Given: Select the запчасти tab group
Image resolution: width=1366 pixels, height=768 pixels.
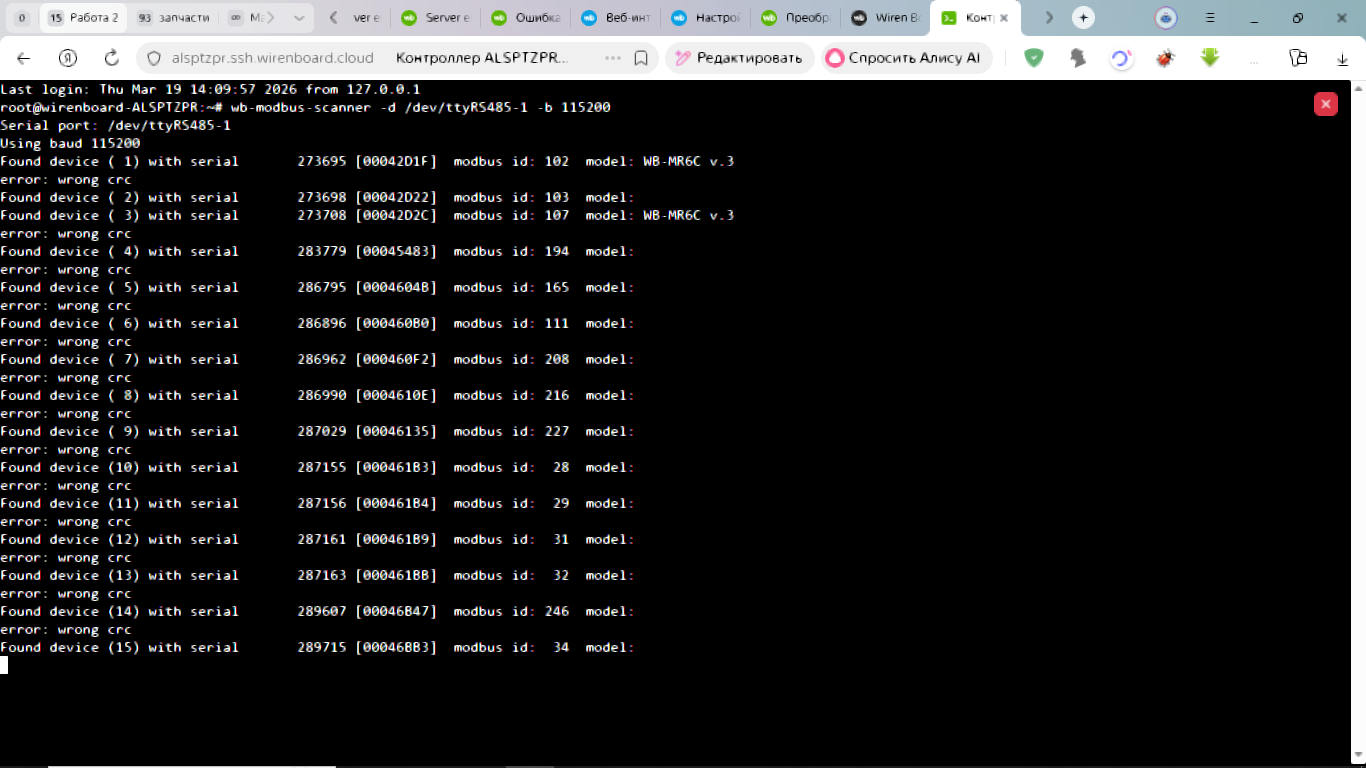Looking at the screenshot, I should coord(174,18).
